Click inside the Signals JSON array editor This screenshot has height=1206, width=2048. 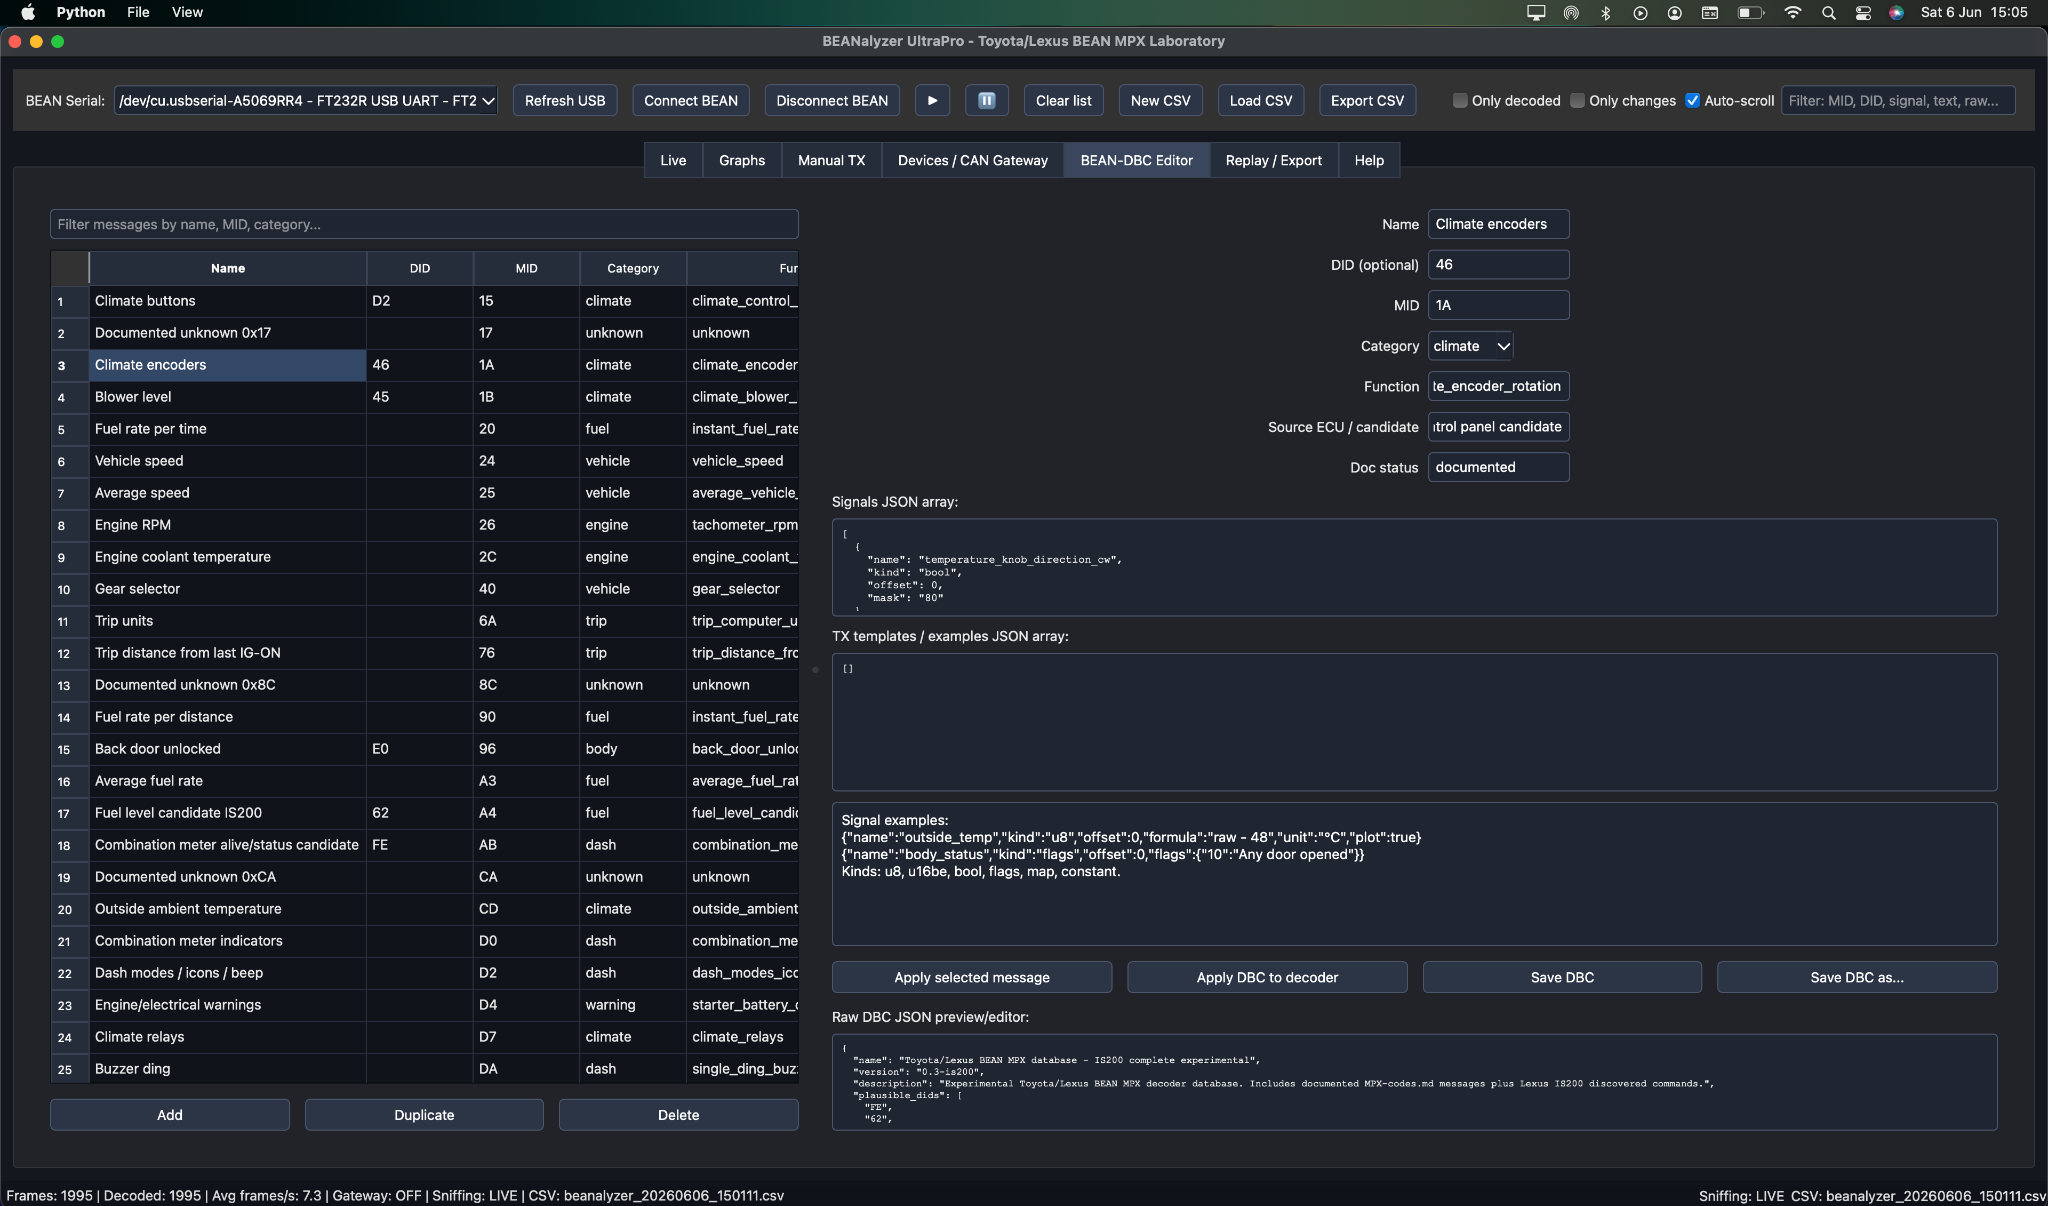coord(1414,567)
